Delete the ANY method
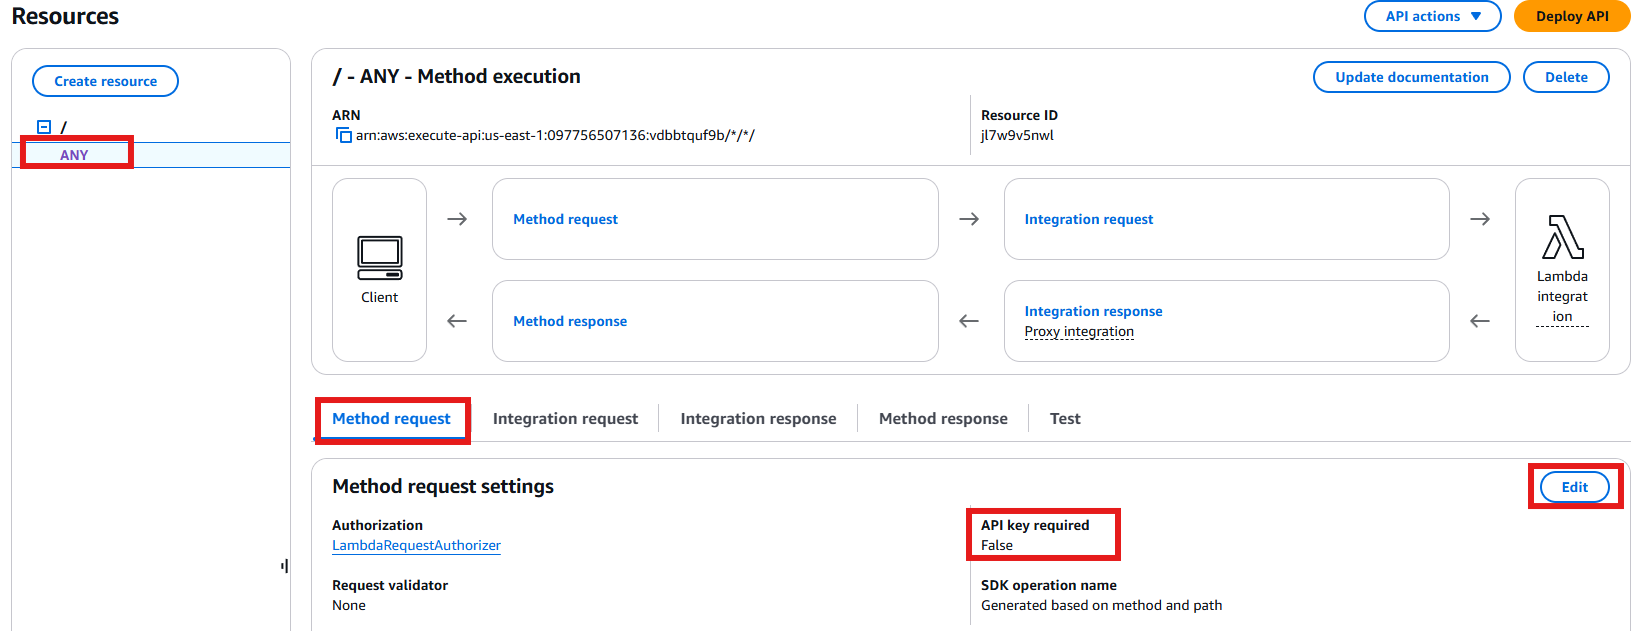This screenshot has height=631, width=1636. (1565, 77)
